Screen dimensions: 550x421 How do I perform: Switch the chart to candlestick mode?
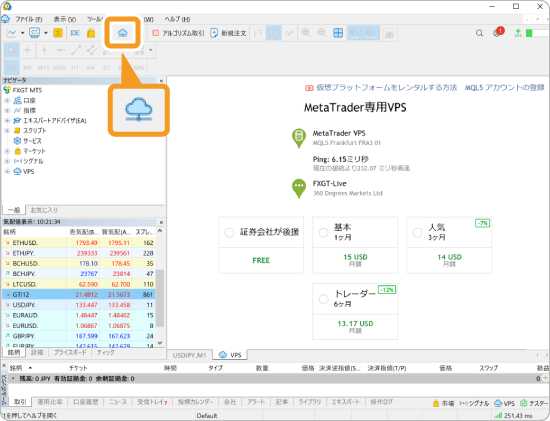(274, 33)
